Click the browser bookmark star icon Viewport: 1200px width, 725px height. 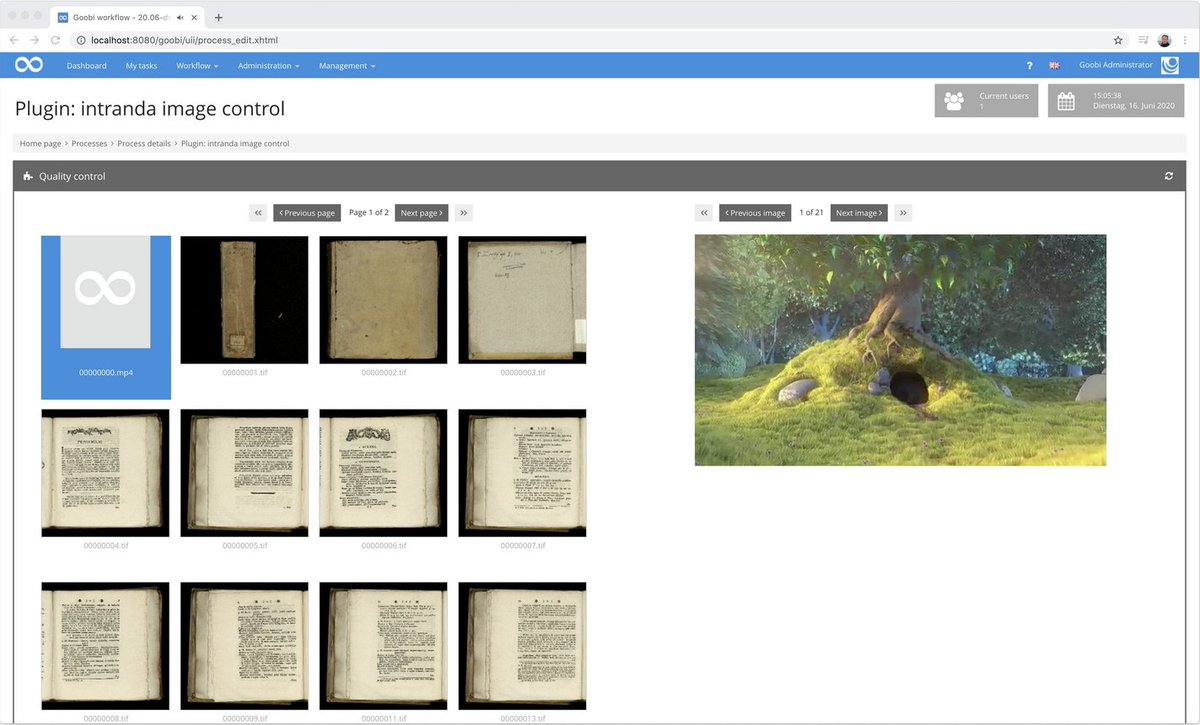click(1117, 40)
